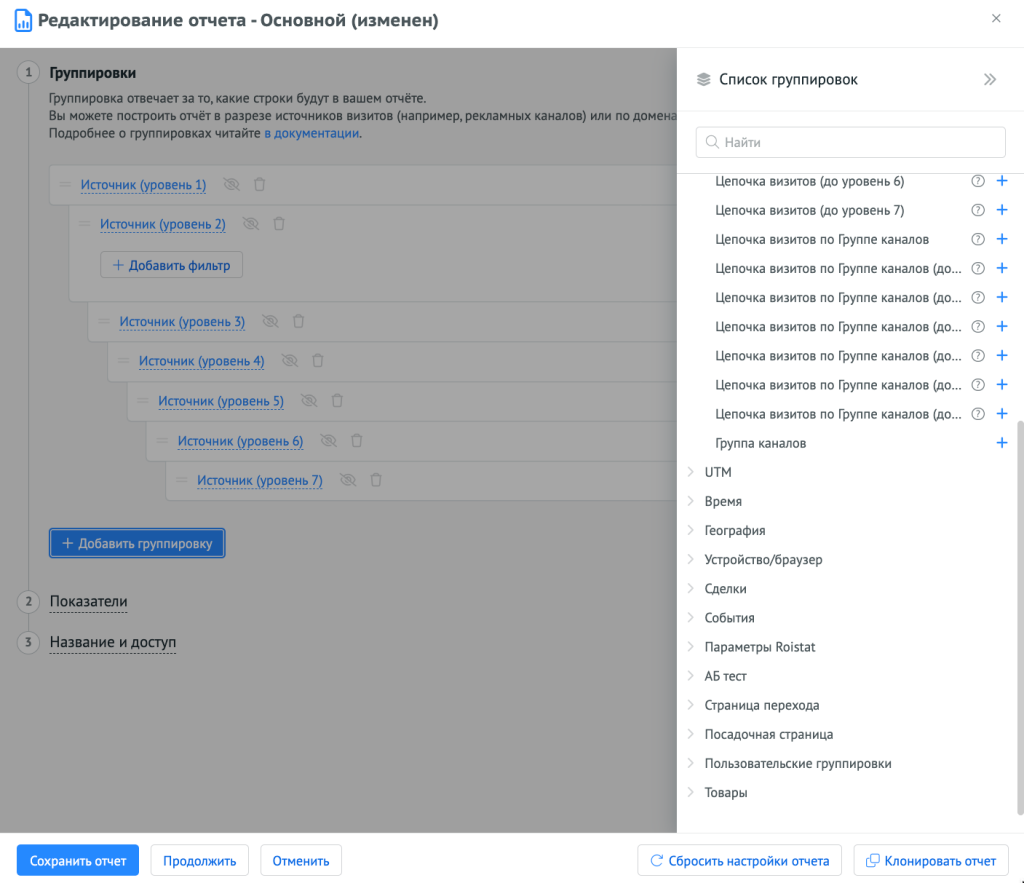
Task: Expand the Устройство/браузер category
Action: click(x=690, y=559)
